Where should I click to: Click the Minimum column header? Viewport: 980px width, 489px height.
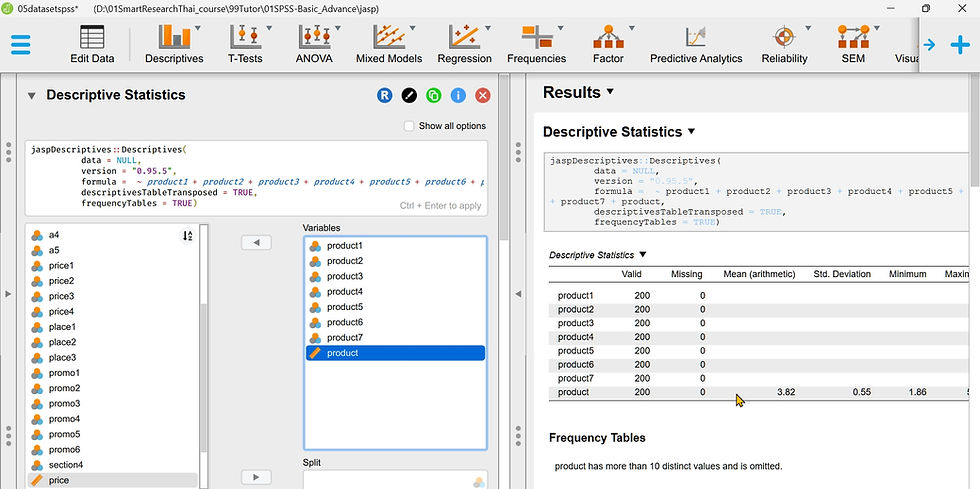point(908,274)
